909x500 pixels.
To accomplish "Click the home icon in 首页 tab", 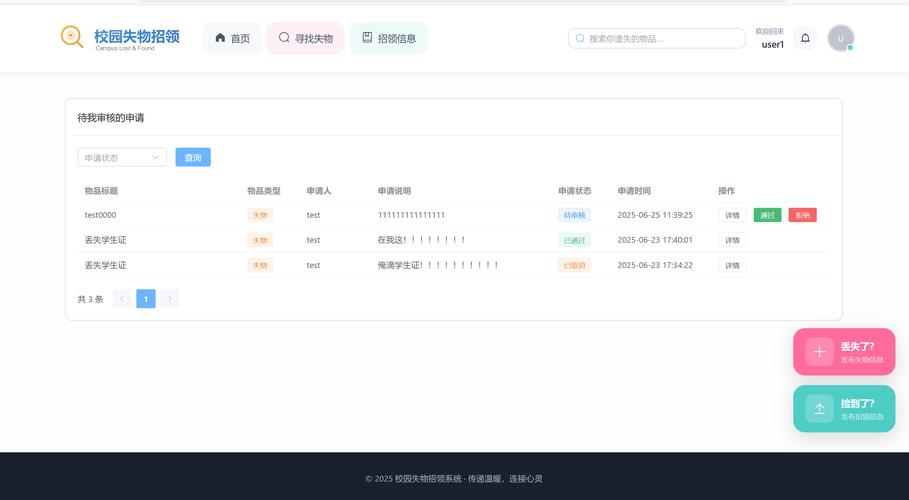I will 220,38.
